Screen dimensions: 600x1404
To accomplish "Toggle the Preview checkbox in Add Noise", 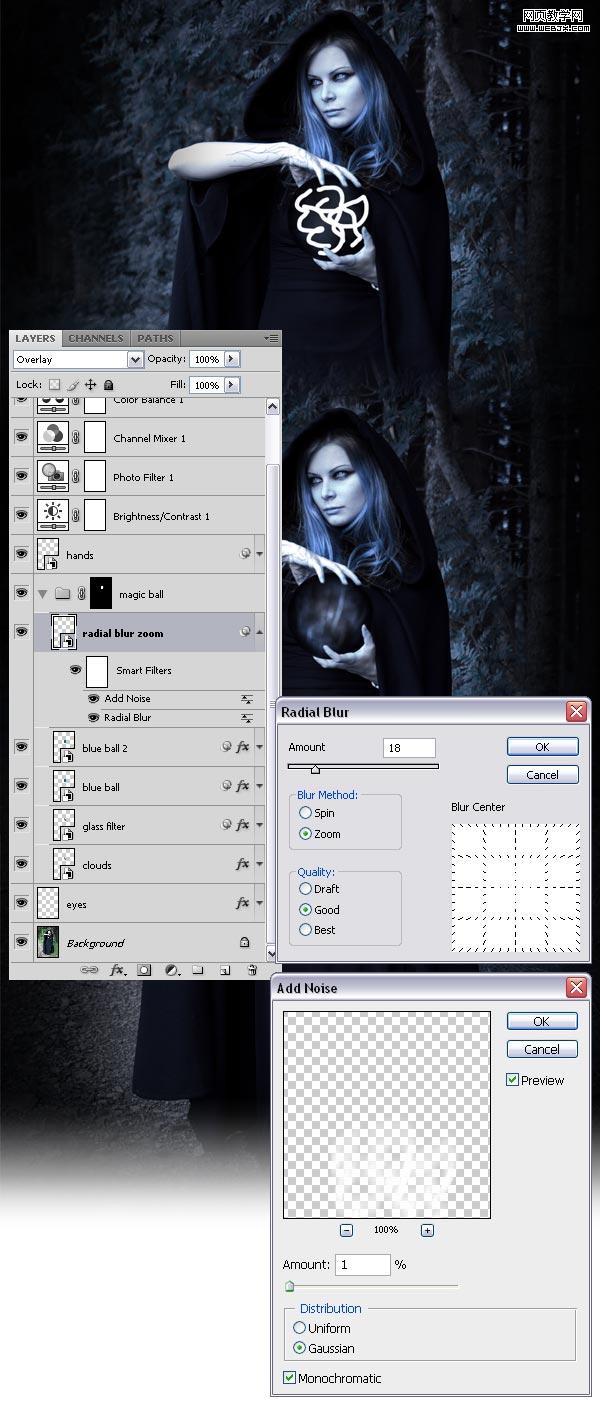I will [x=513, y=1080].
